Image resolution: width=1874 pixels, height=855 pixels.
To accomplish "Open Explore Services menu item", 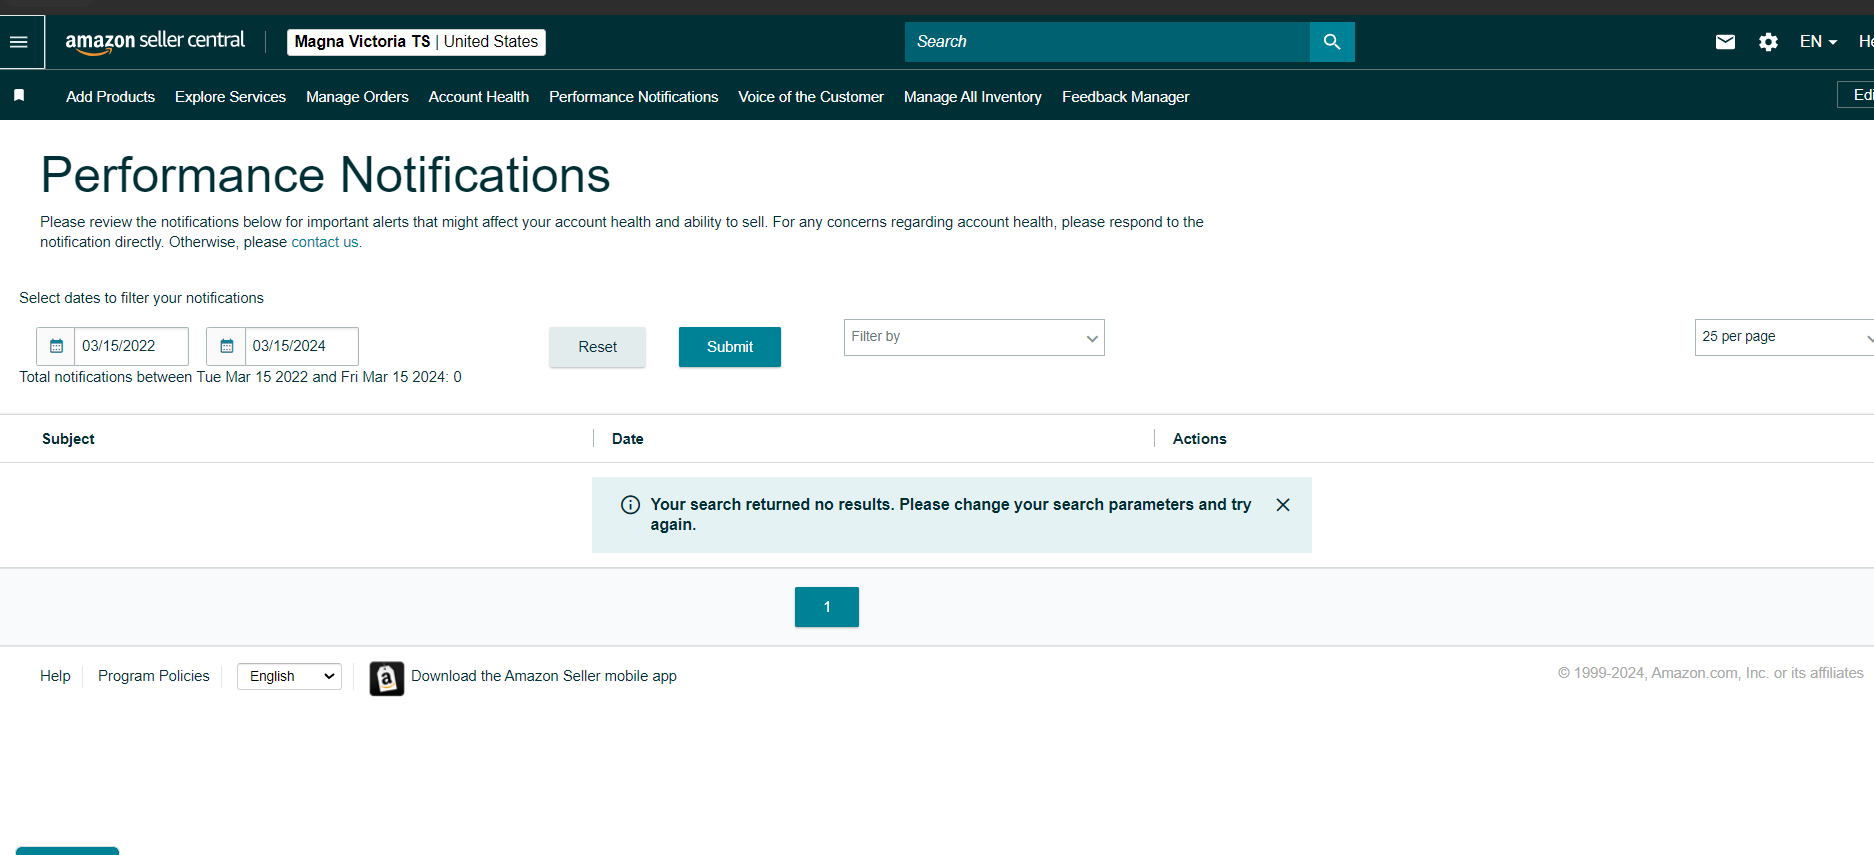I will tap(230, 97).
